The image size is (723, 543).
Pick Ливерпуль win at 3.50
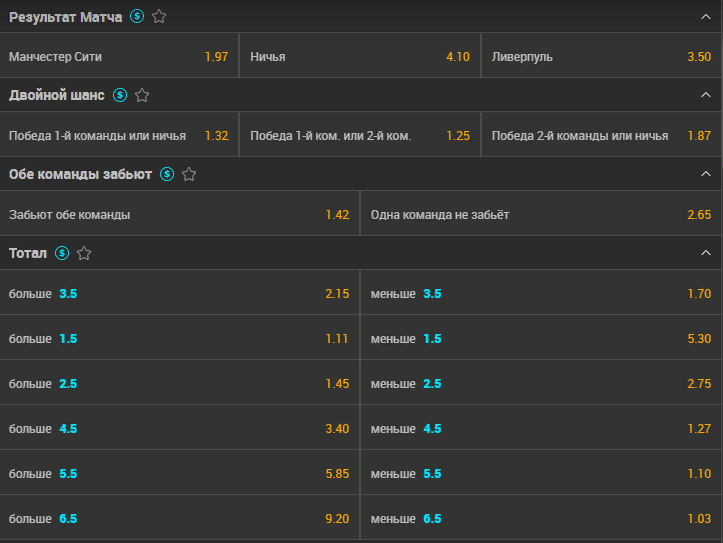tap(602, 55)
